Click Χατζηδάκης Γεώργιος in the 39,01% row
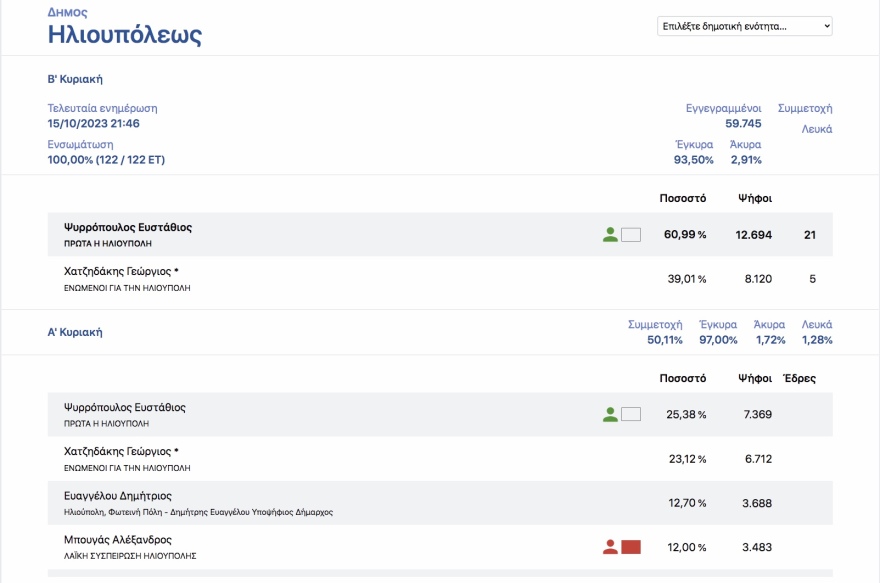 121,271
